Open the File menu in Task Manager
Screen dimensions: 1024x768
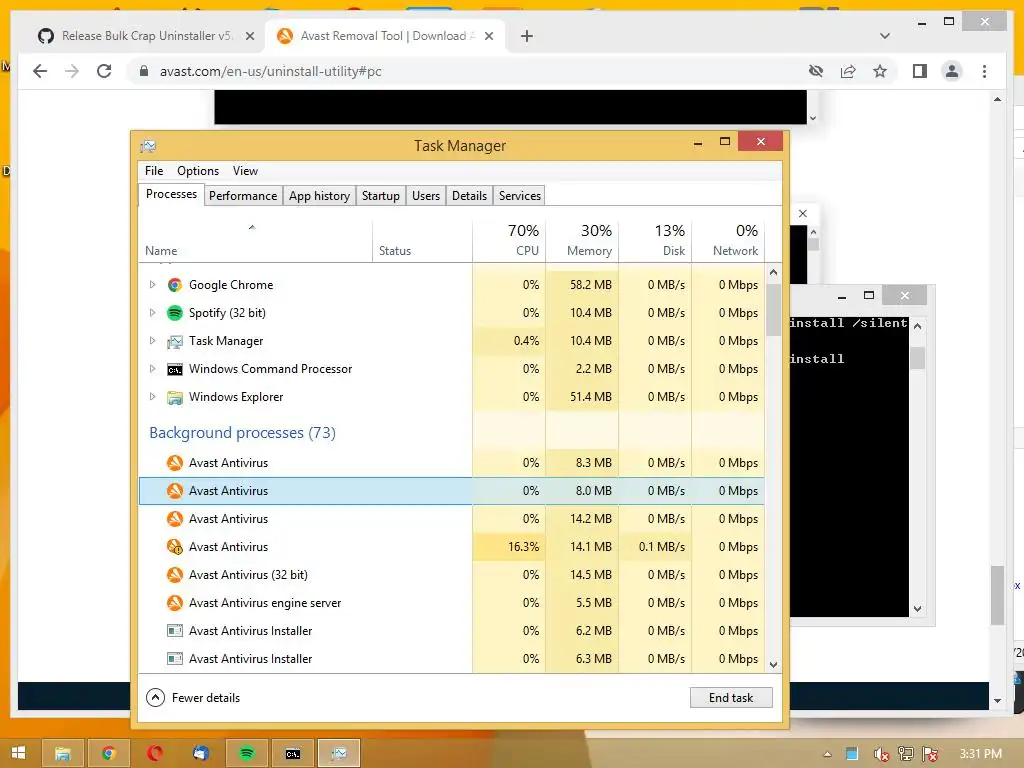click(x=154, y=171)
